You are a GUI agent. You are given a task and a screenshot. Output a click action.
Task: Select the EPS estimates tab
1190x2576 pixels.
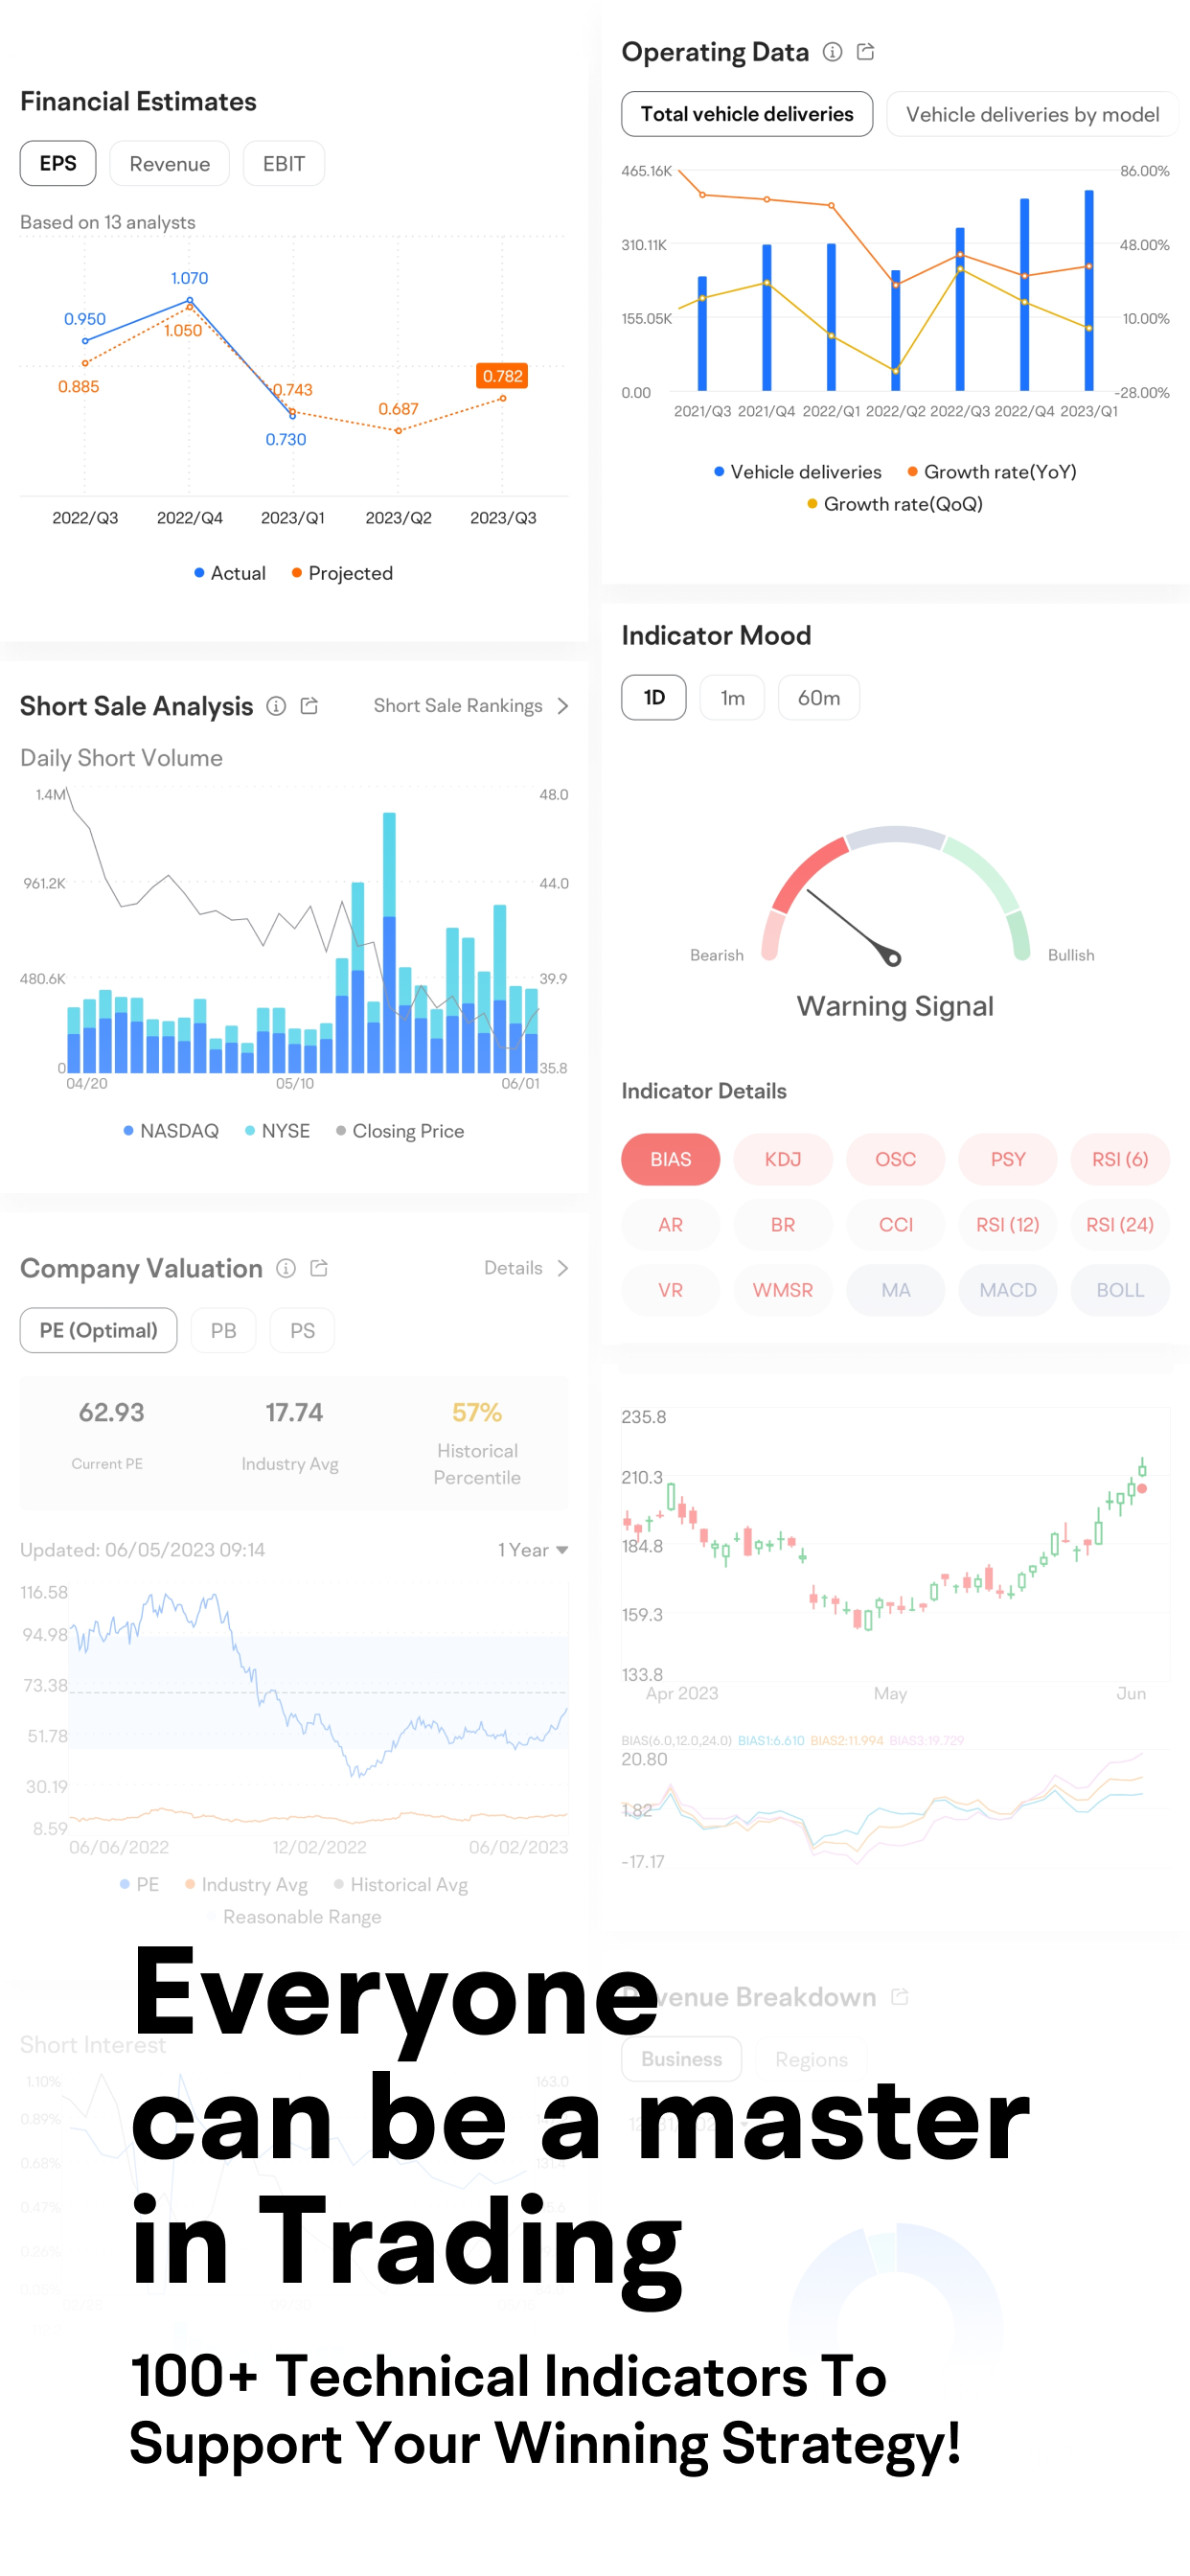tap(58, 163)
